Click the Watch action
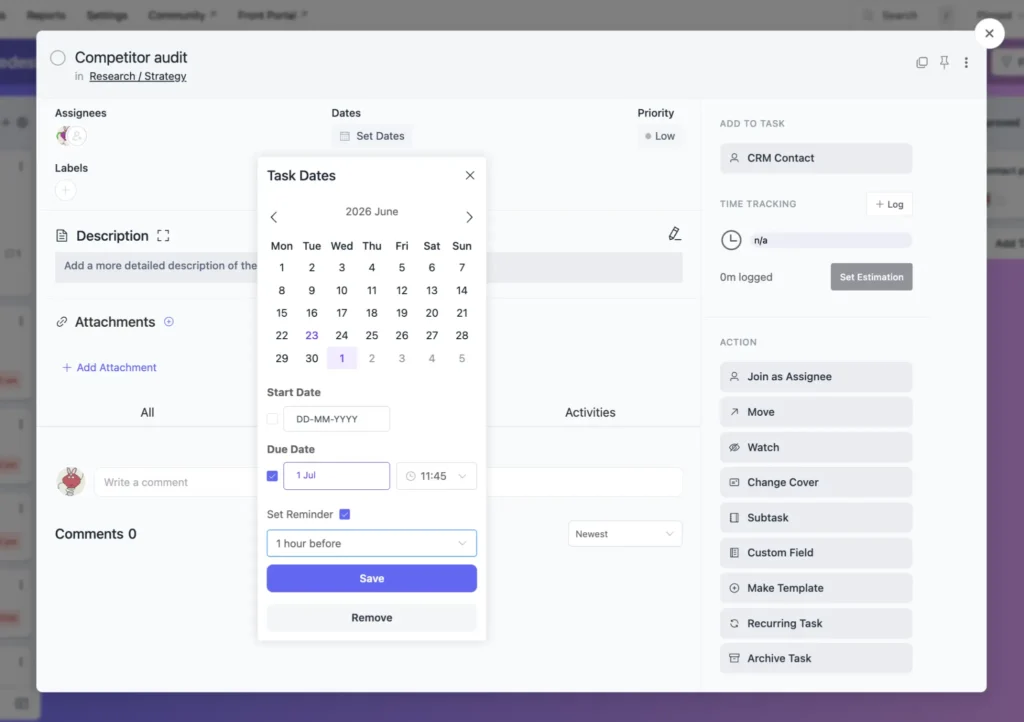Screen dimensions: 1024x722 pos(816,447)
